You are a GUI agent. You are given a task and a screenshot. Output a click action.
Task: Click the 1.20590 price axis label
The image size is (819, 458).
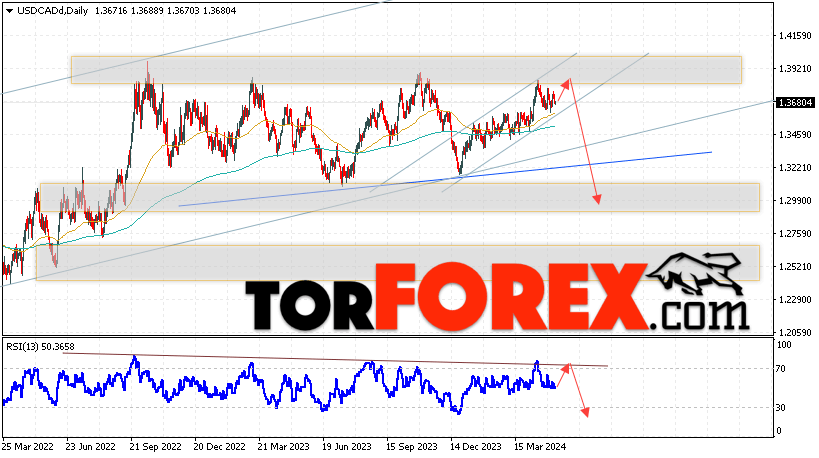pos(795,332)
